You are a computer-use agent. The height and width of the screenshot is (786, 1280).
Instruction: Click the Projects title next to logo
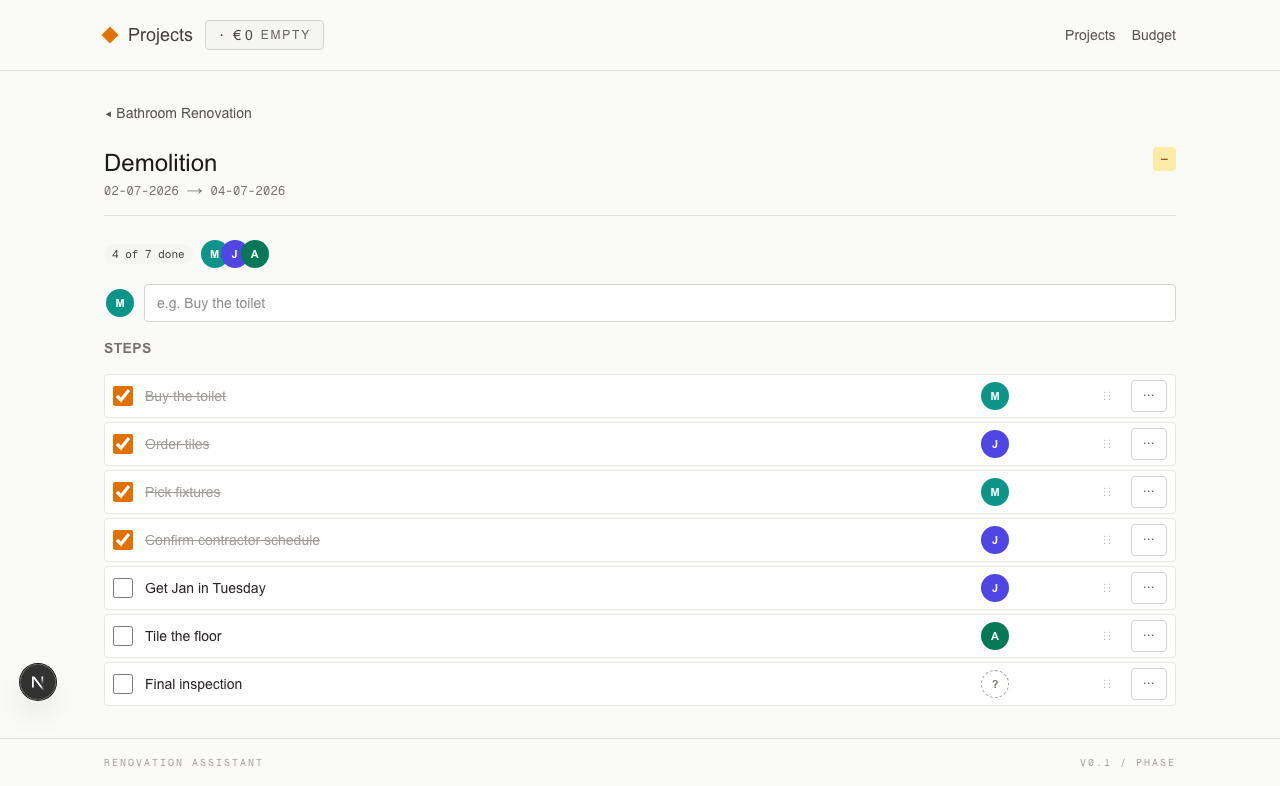click(x=160, y=35)
